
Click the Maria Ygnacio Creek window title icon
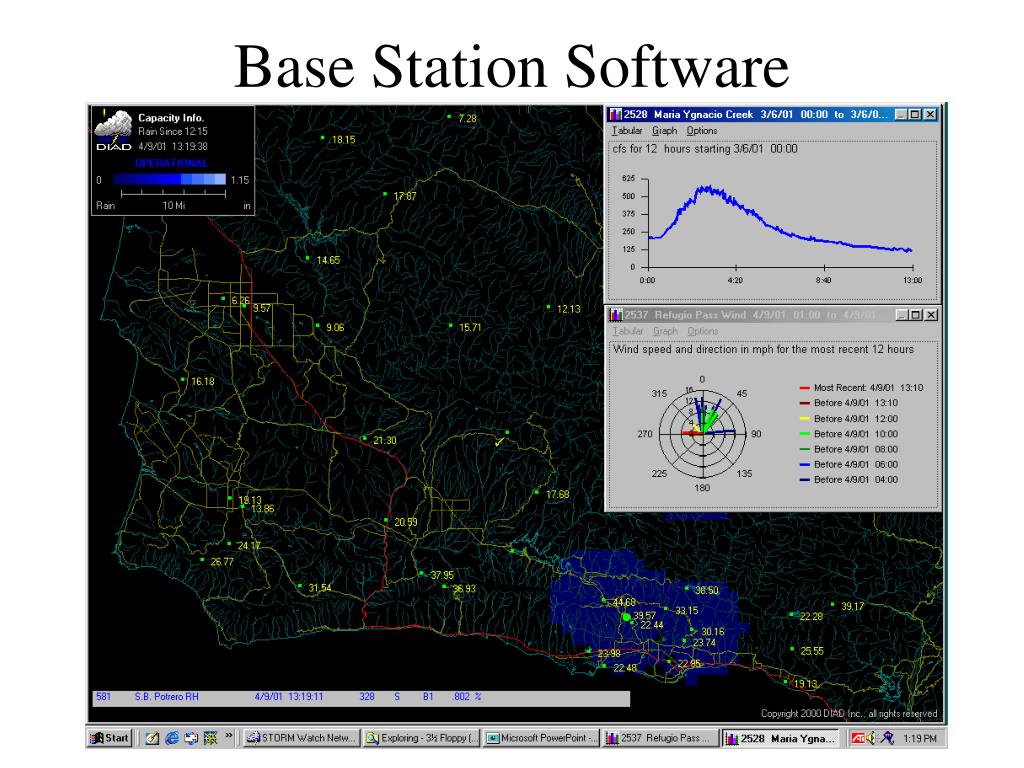click(615, 114)
